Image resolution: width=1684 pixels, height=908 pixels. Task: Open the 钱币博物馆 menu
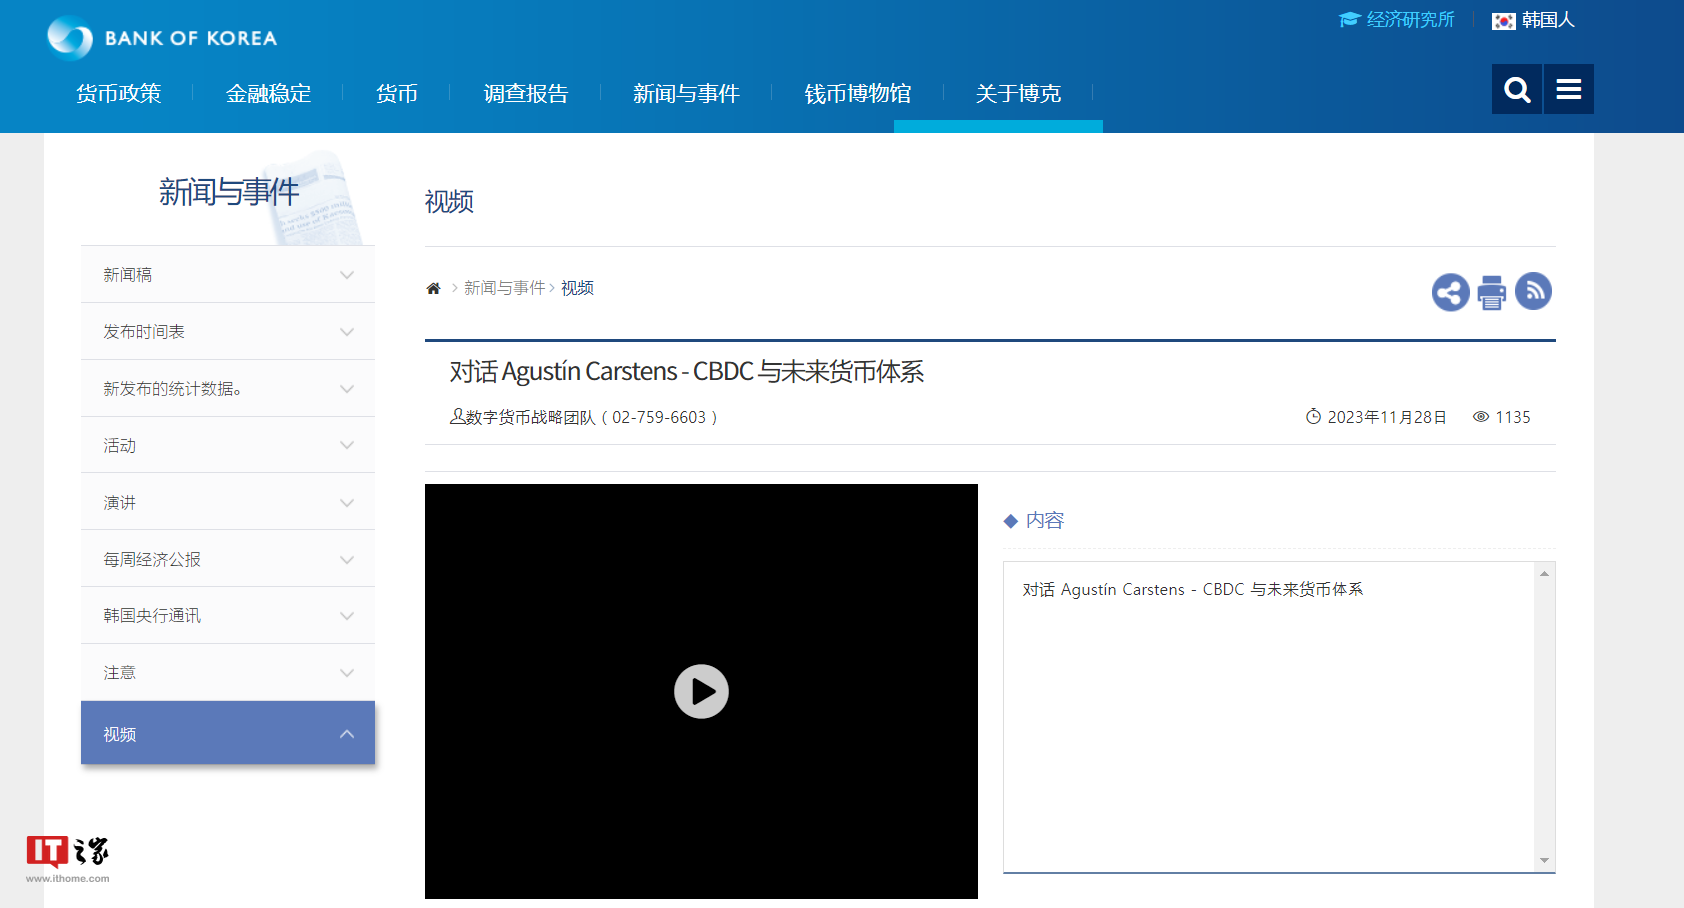[859, 93]
